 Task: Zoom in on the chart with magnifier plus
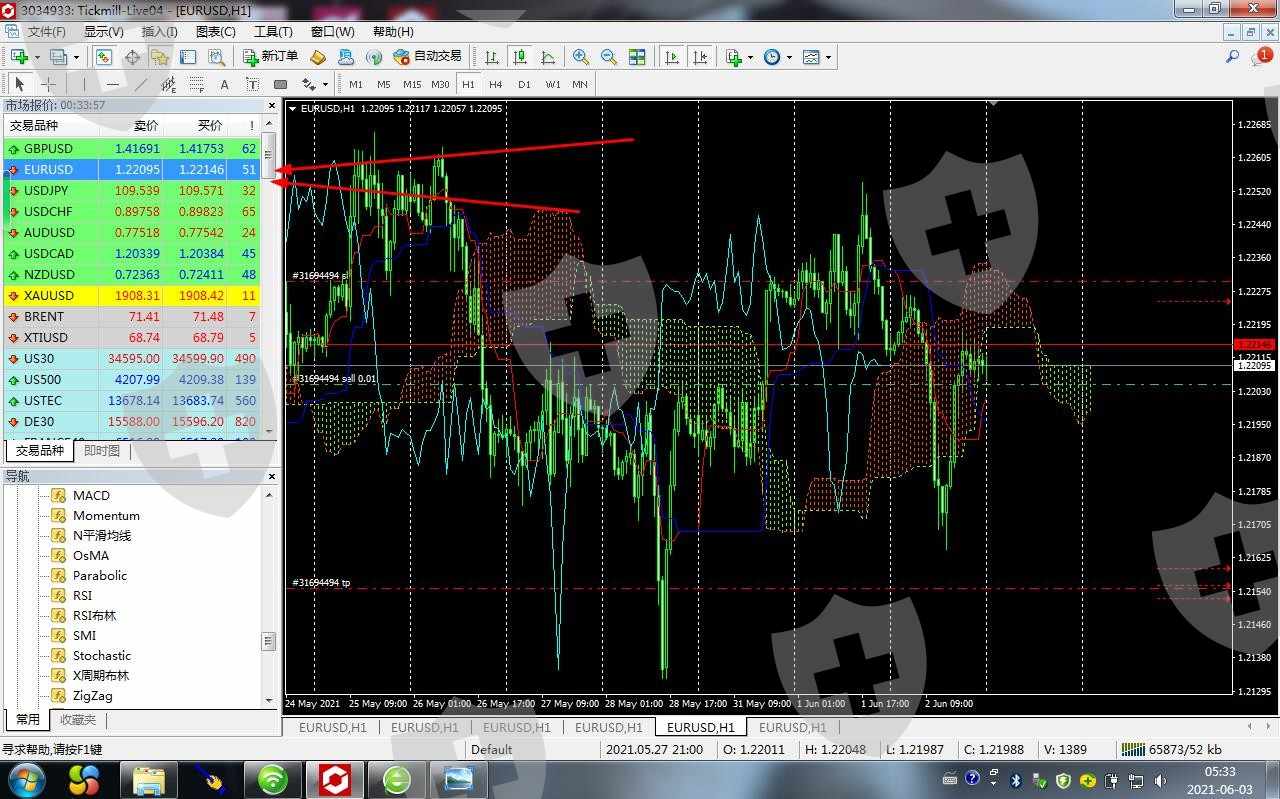tap(580, 57)
